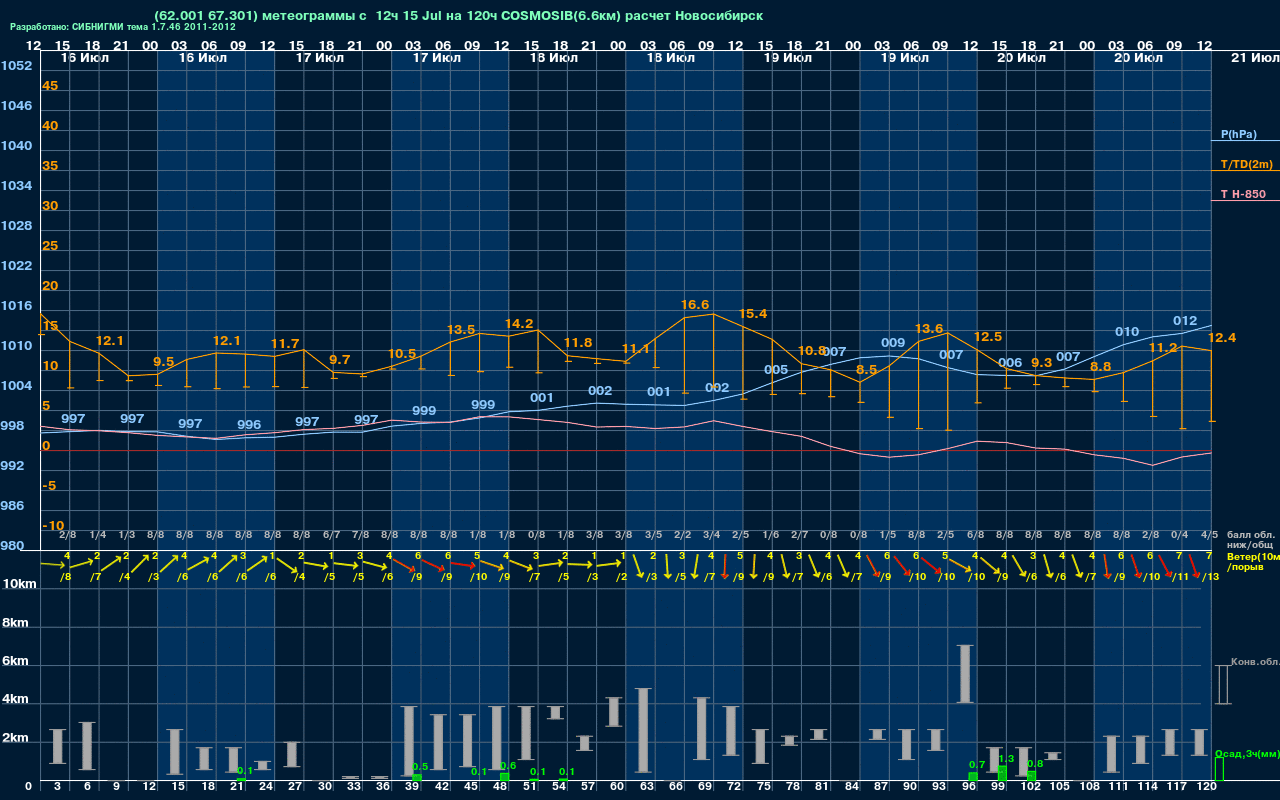This screenshot has height=800, width=1280.
Task: Click the 010 pressure value label
Action: point(1127,332)
